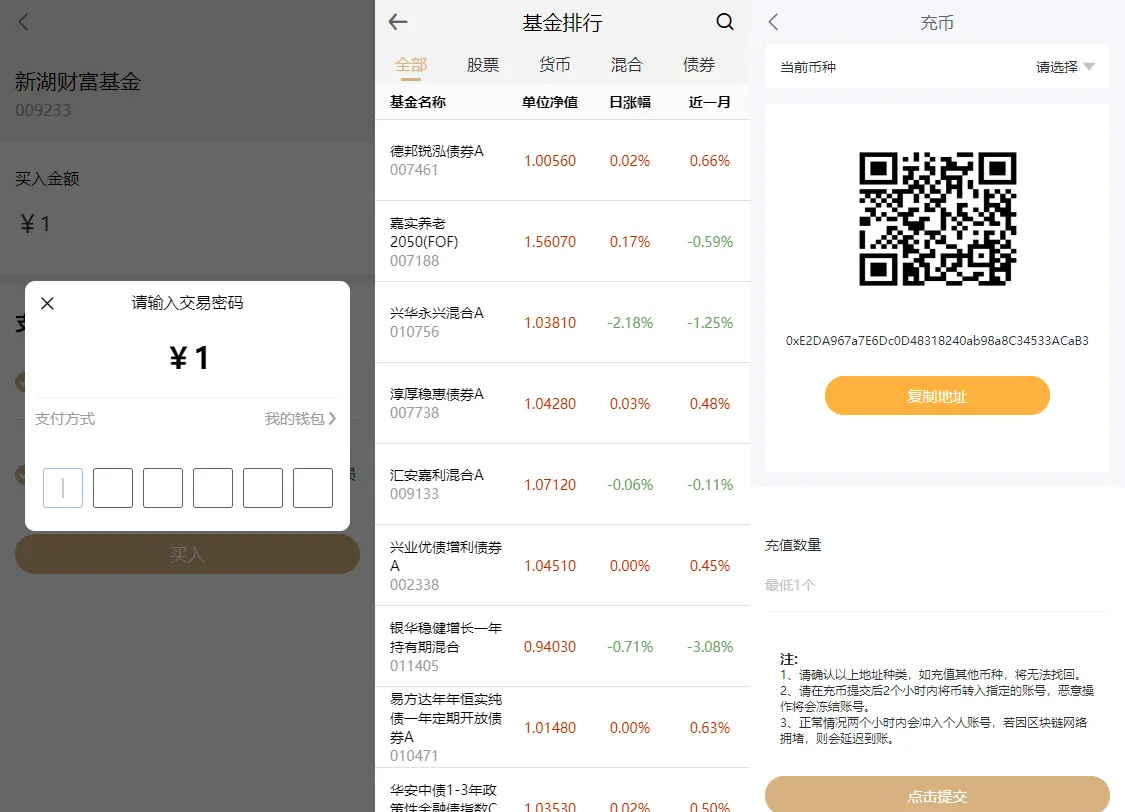
Task: Open the 兴业优债增利债券A fund
Action: (562, 566)
